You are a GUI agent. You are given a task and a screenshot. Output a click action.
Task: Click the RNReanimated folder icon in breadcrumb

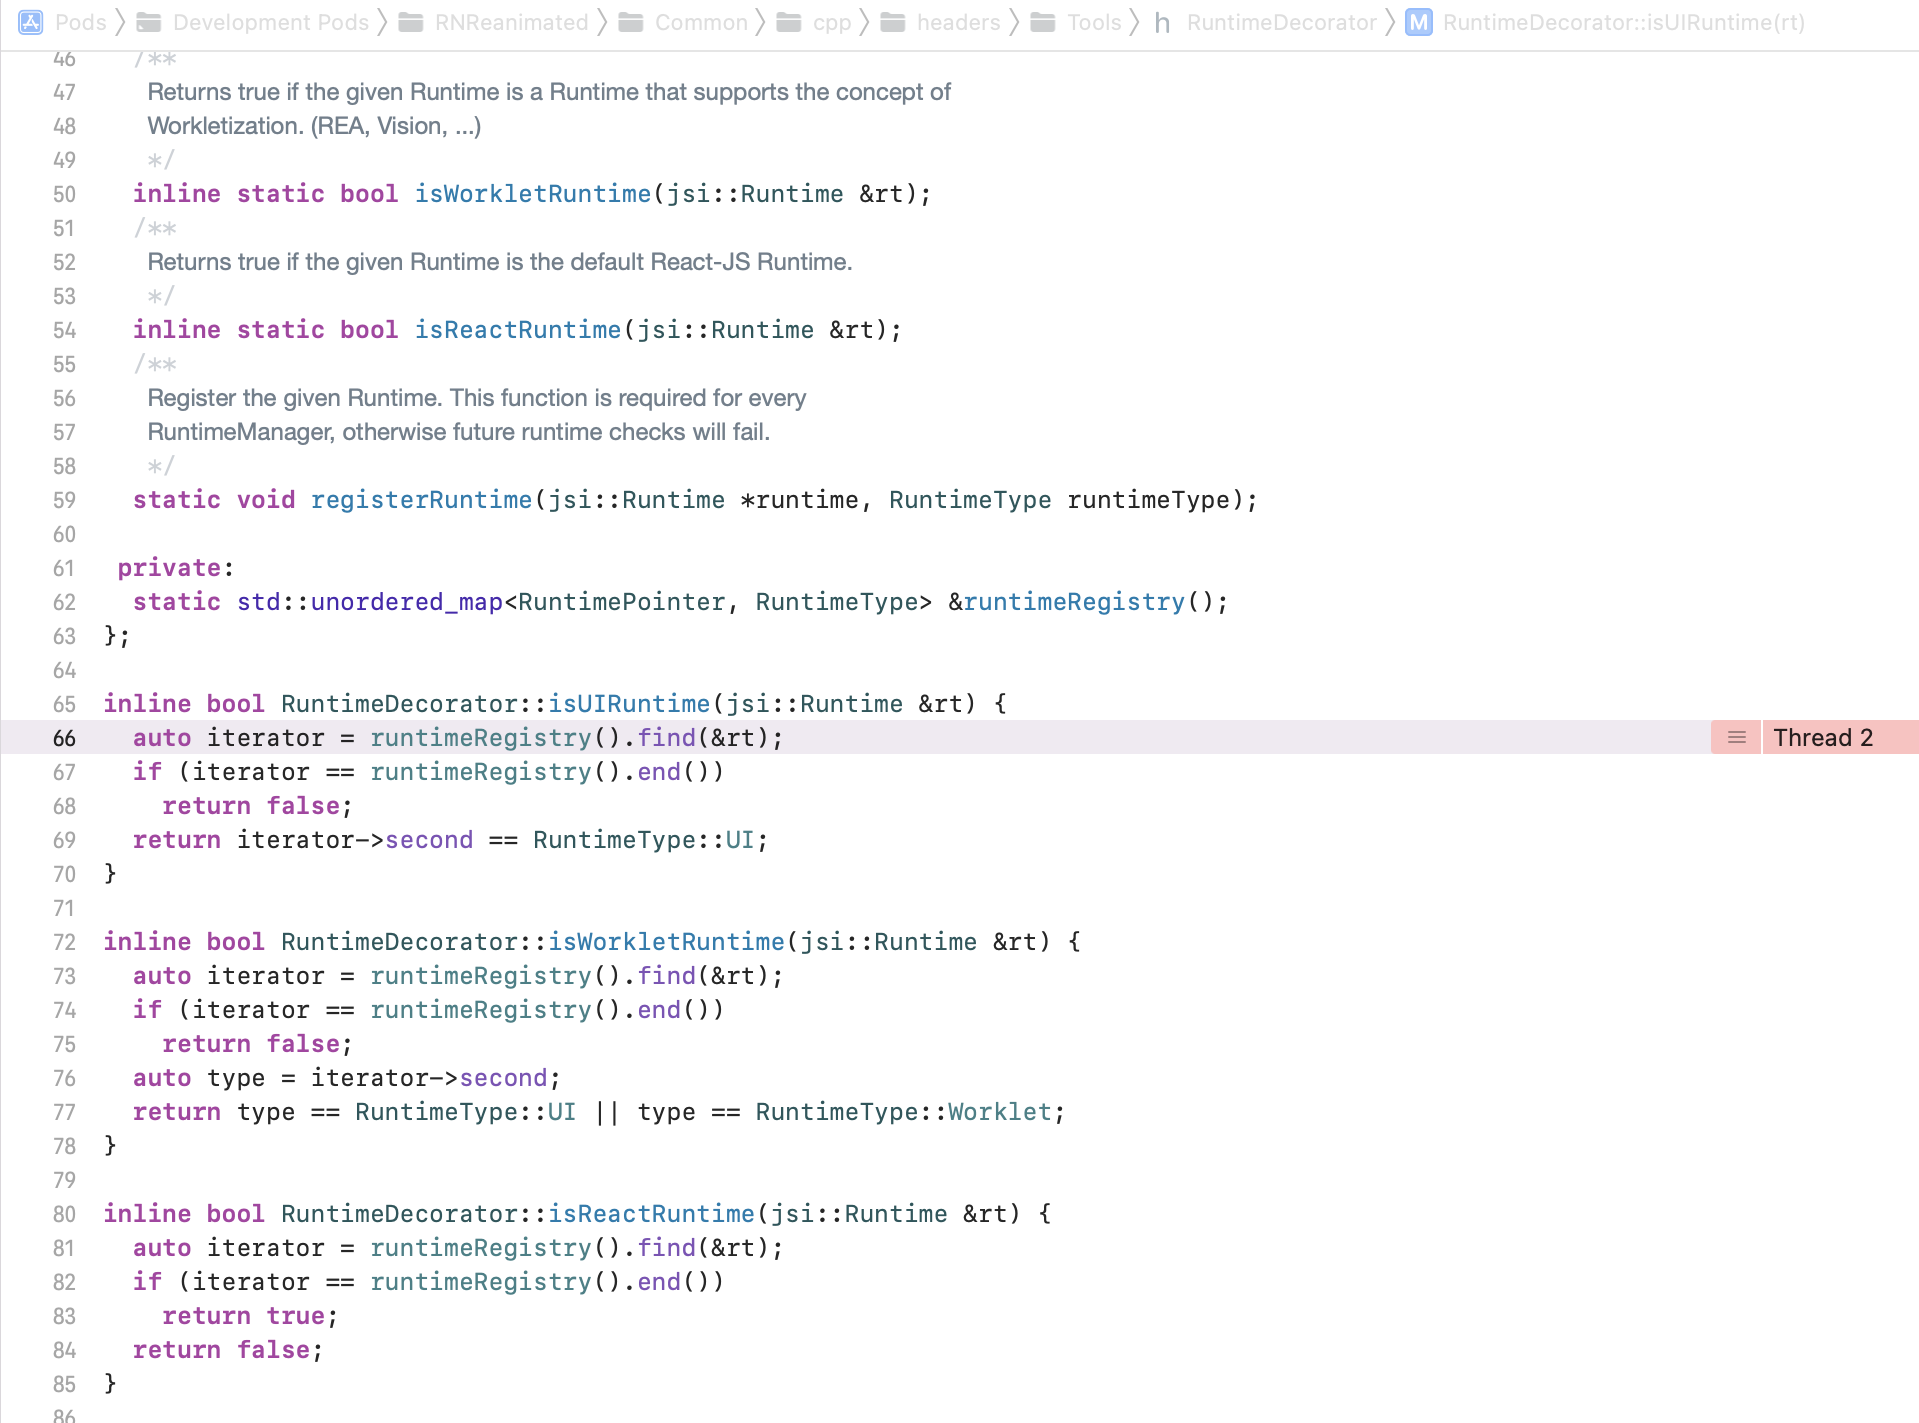tap(411, 22)
